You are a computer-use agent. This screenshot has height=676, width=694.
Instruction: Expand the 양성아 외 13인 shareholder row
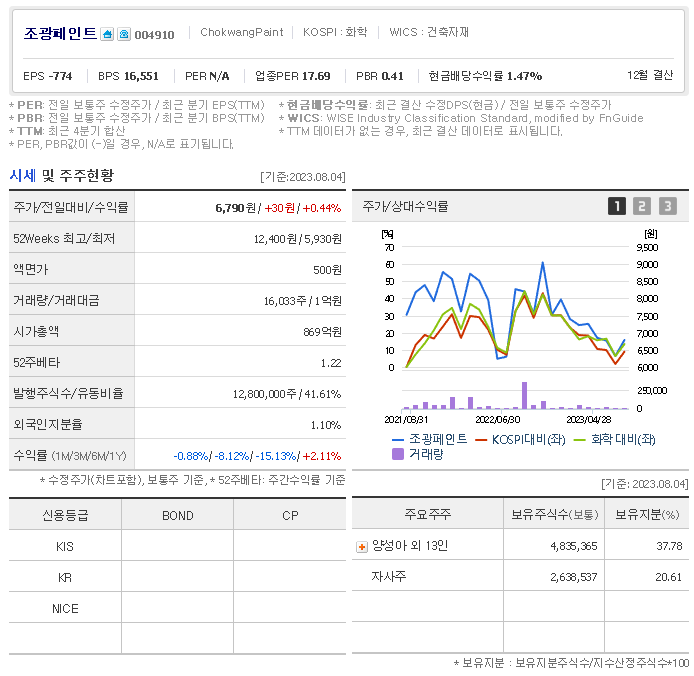click(x=362, y=547)
